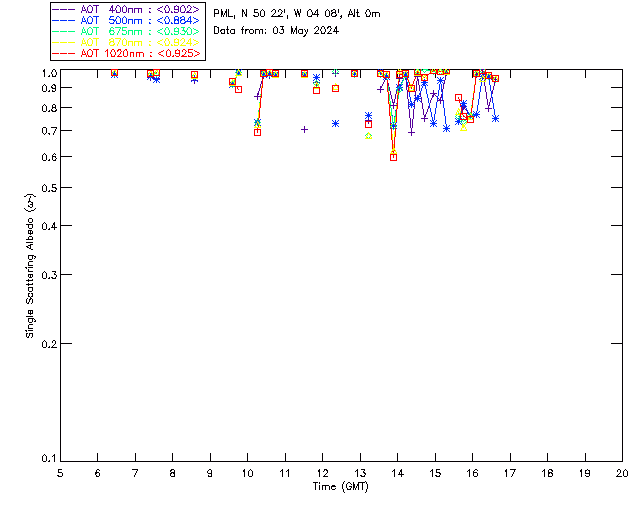Click the 'Single Scattering Albedo' y-axis title
The width and height of the screenshot is (640, 512).
pos(31,266)
